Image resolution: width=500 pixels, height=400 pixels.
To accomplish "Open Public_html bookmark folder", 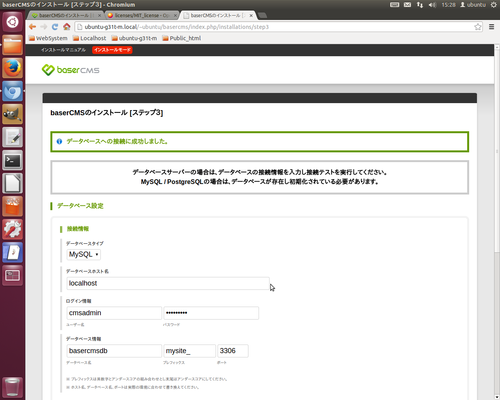I will pyautogui.click(x=182, y=38).
